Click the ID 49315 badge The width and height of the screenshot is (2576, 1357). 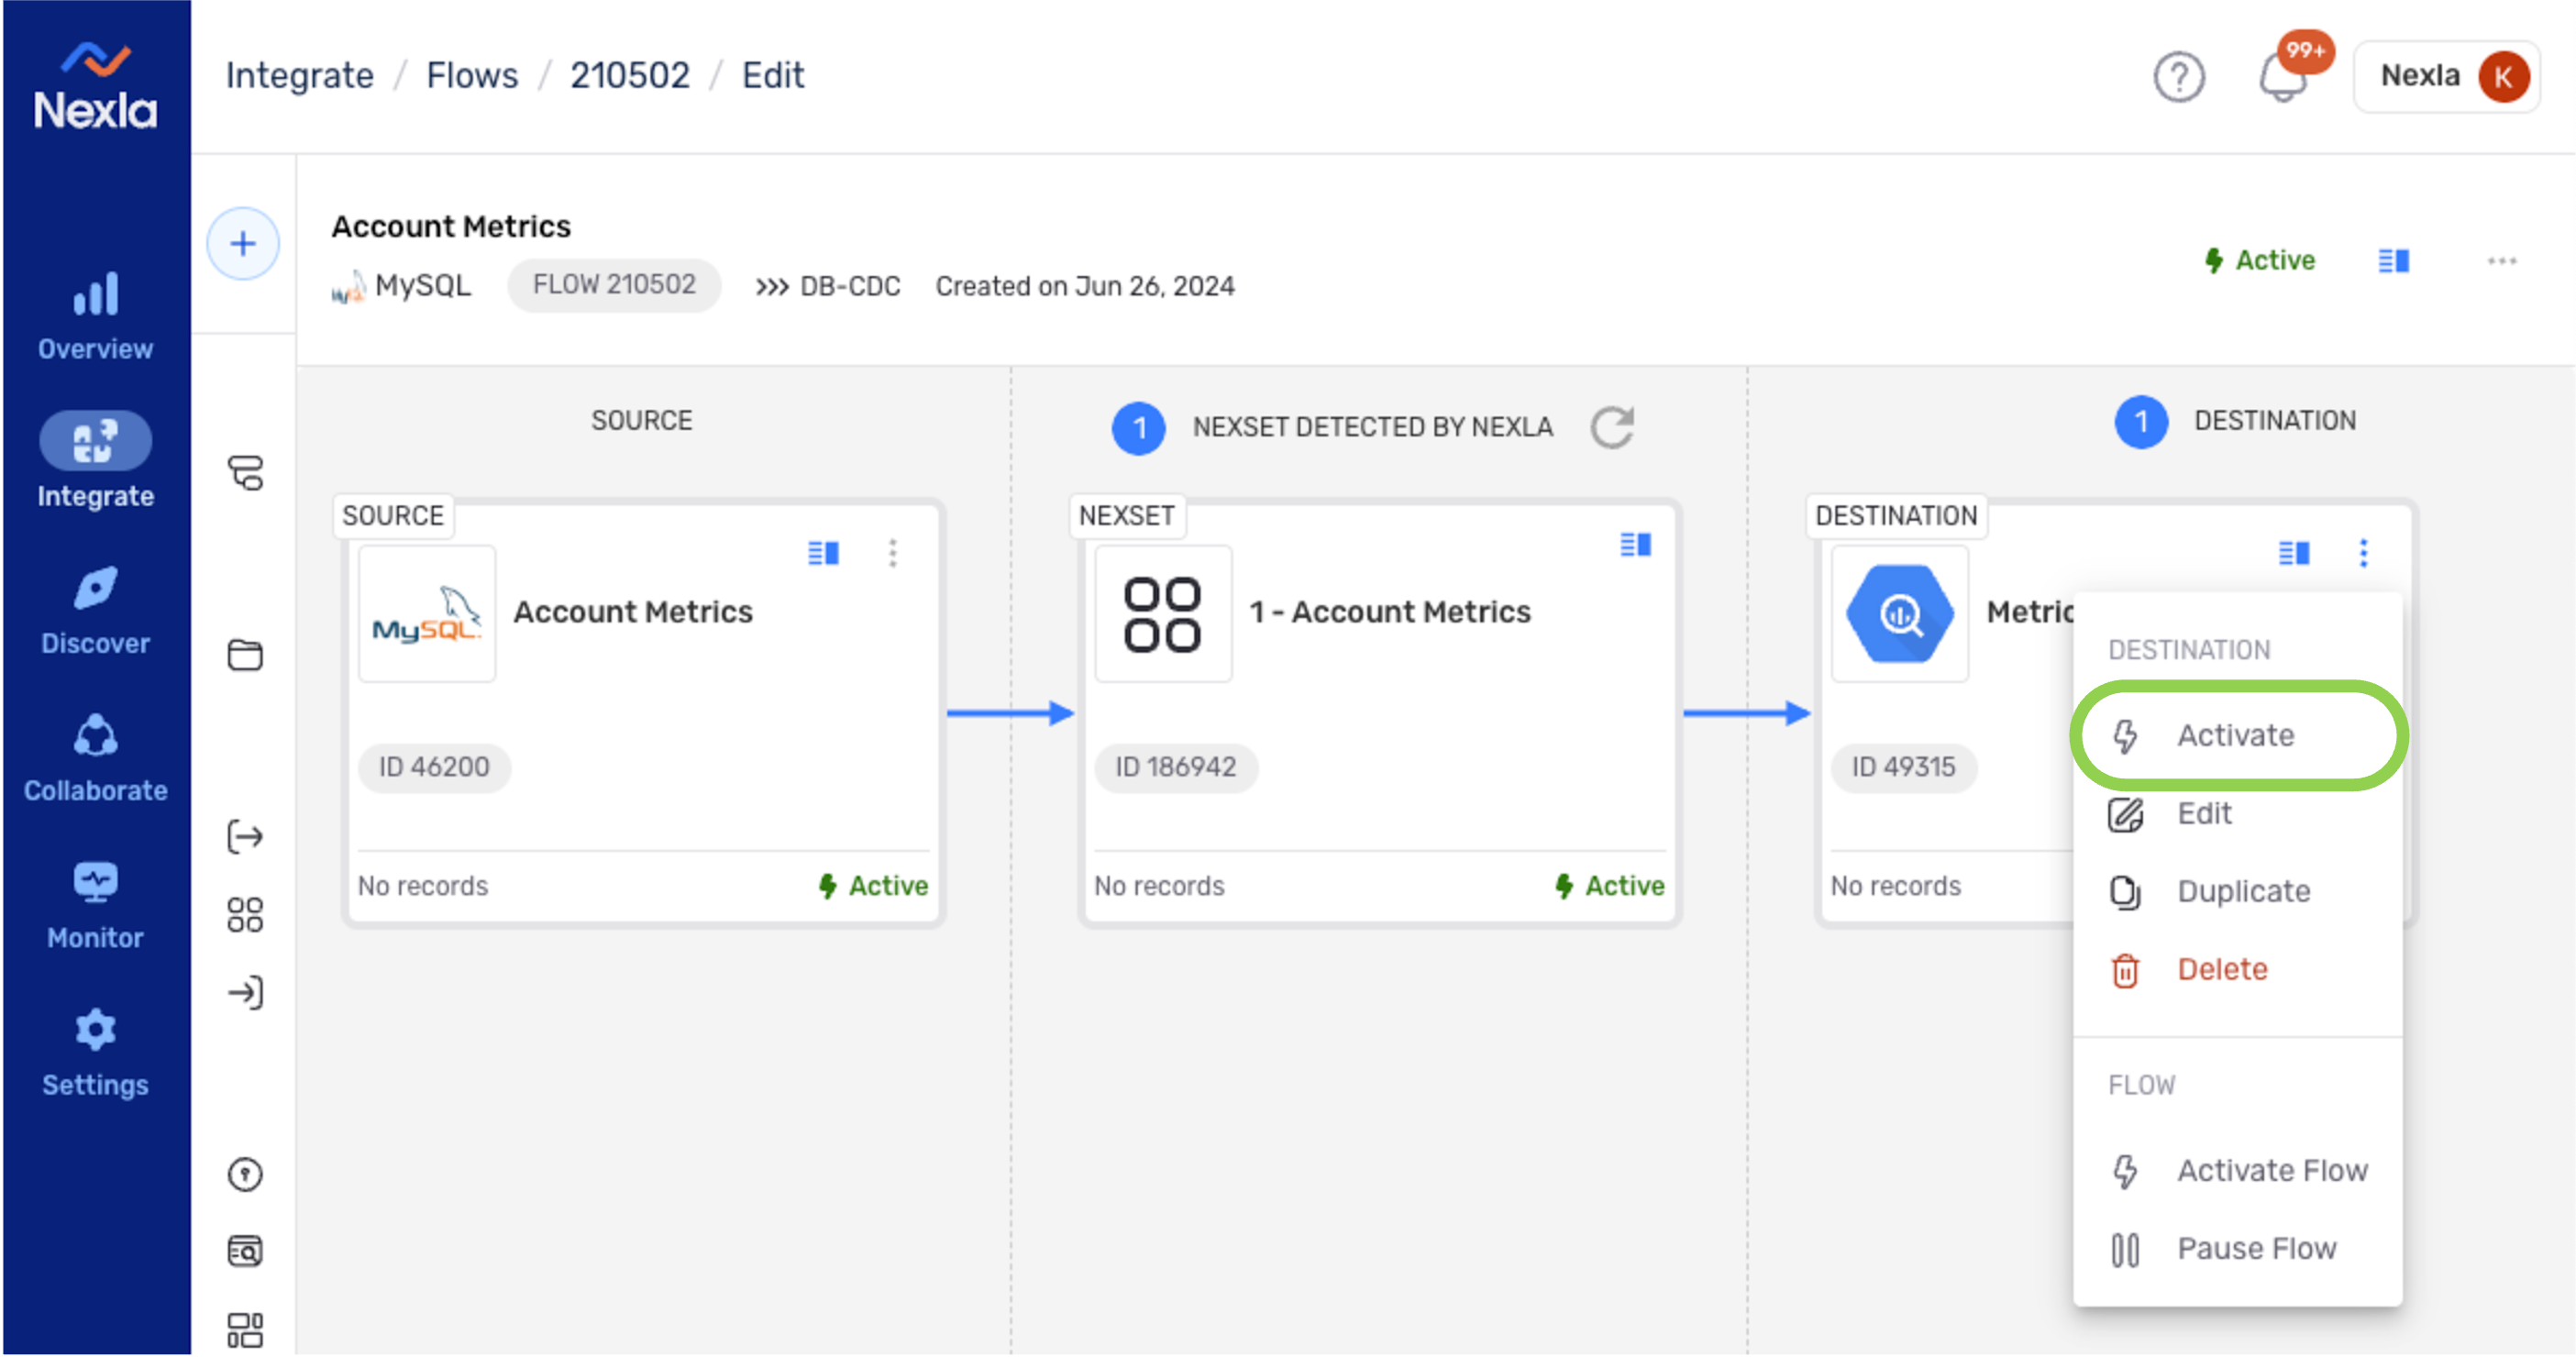(x=1903, y=768)
